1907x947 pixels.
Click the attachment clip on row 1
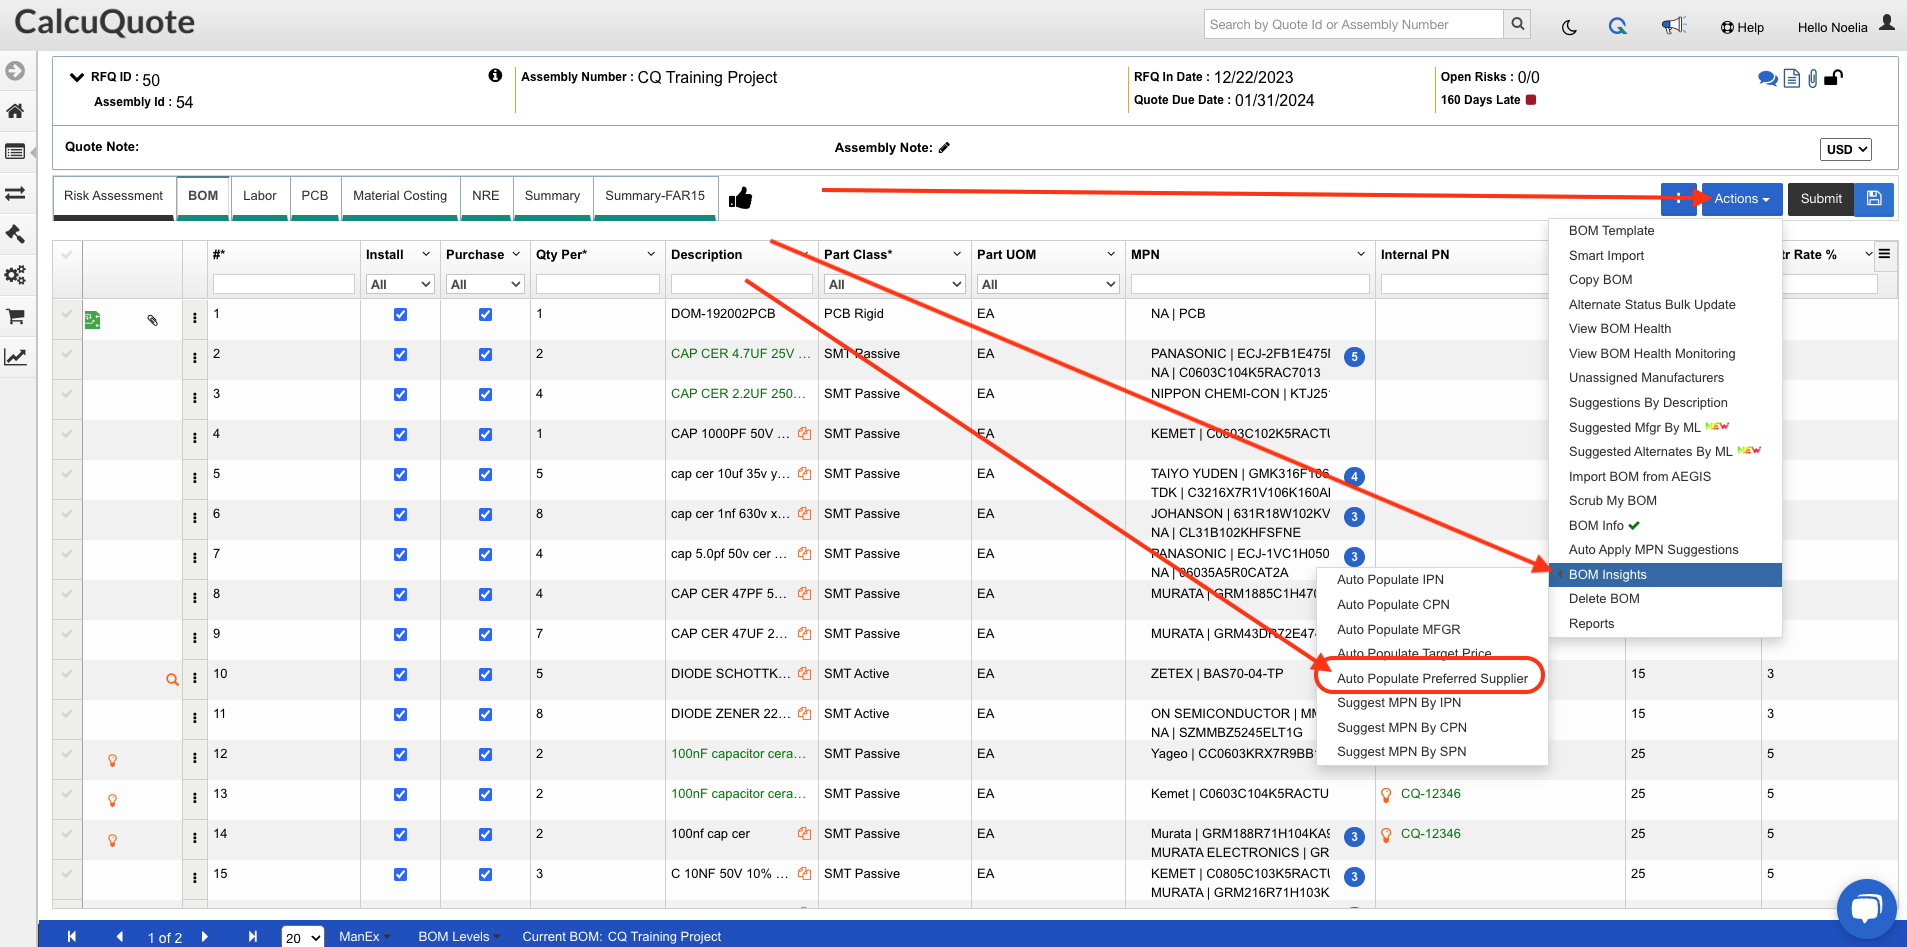(x=153, y=320)
